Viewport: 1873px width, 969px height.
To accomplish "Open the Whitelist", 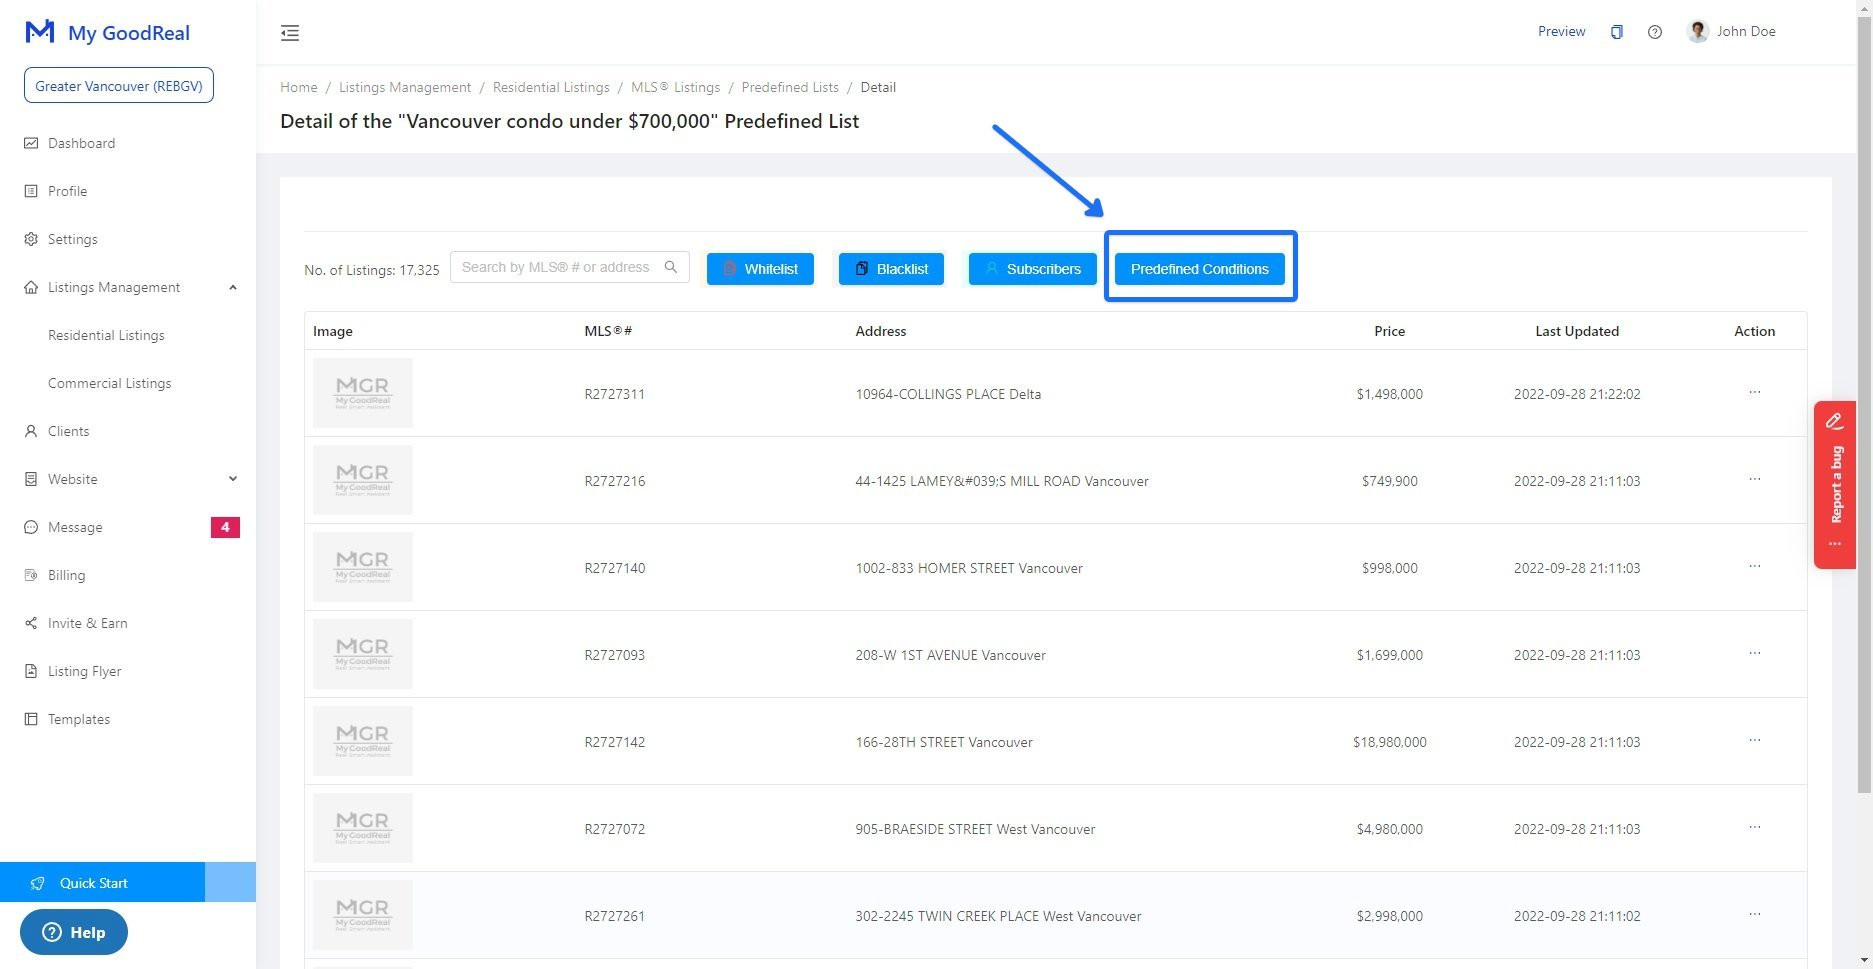I will (760, 268).
